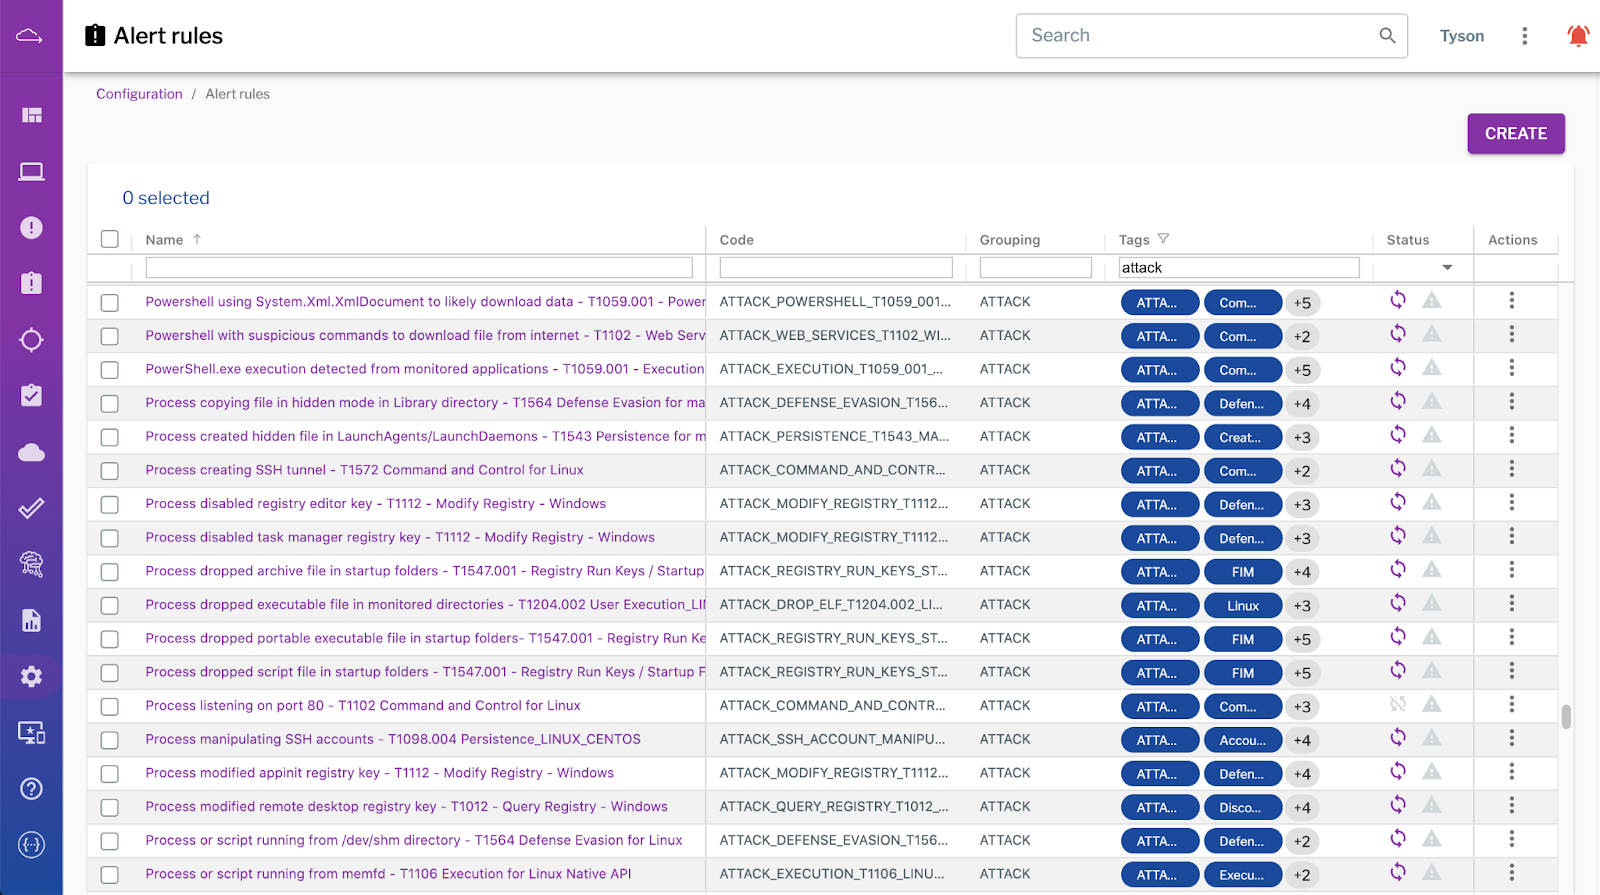
Task: Expand +4 tags in Process dropped archive file row
Action: tap(1302, 572)
